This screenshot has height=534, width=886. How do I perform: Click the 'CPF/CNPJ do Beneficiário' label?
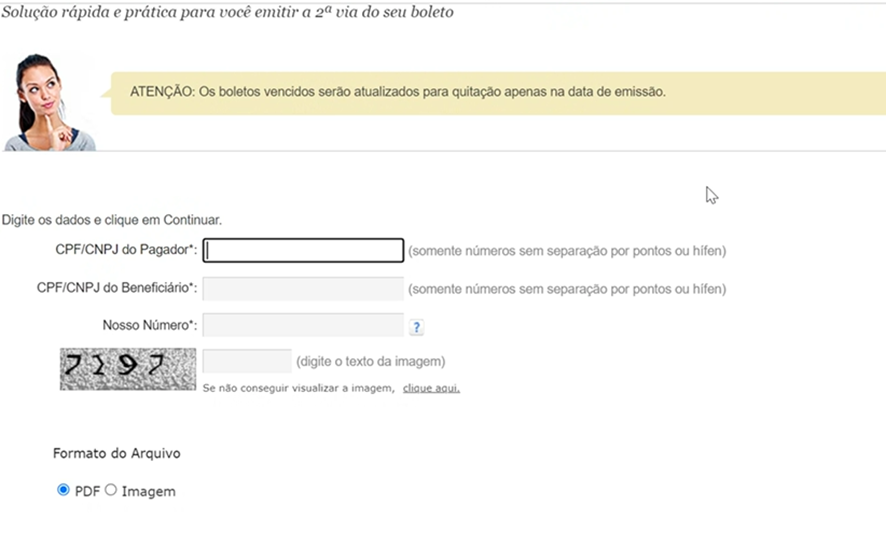[x=117, y=288]
